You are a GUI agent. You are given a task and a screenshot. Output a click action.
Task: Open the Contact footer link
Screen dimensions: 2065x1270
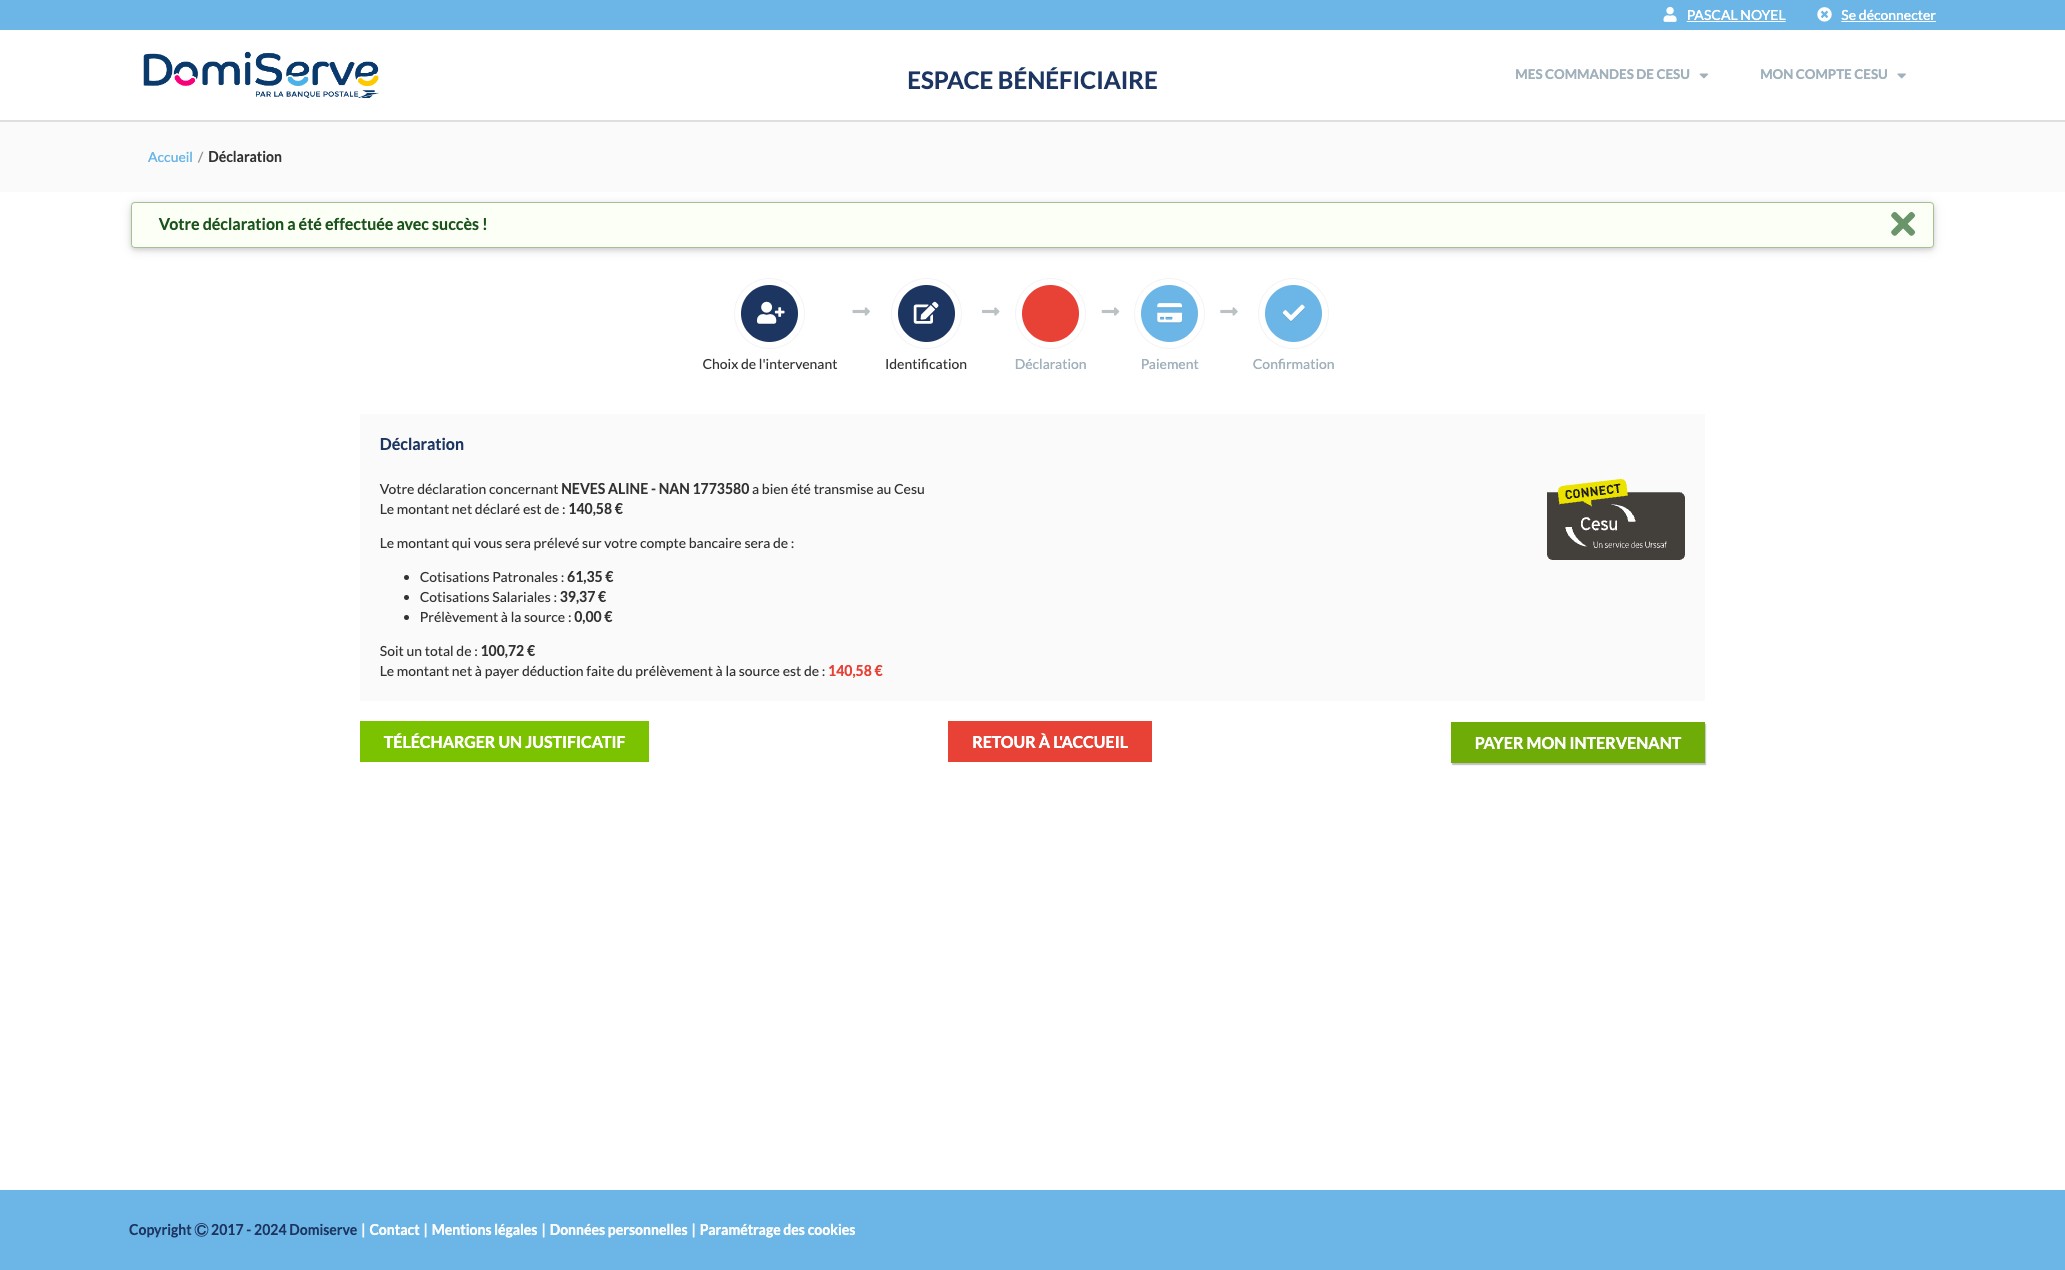pyautogui.click(x=394, y=1229)
